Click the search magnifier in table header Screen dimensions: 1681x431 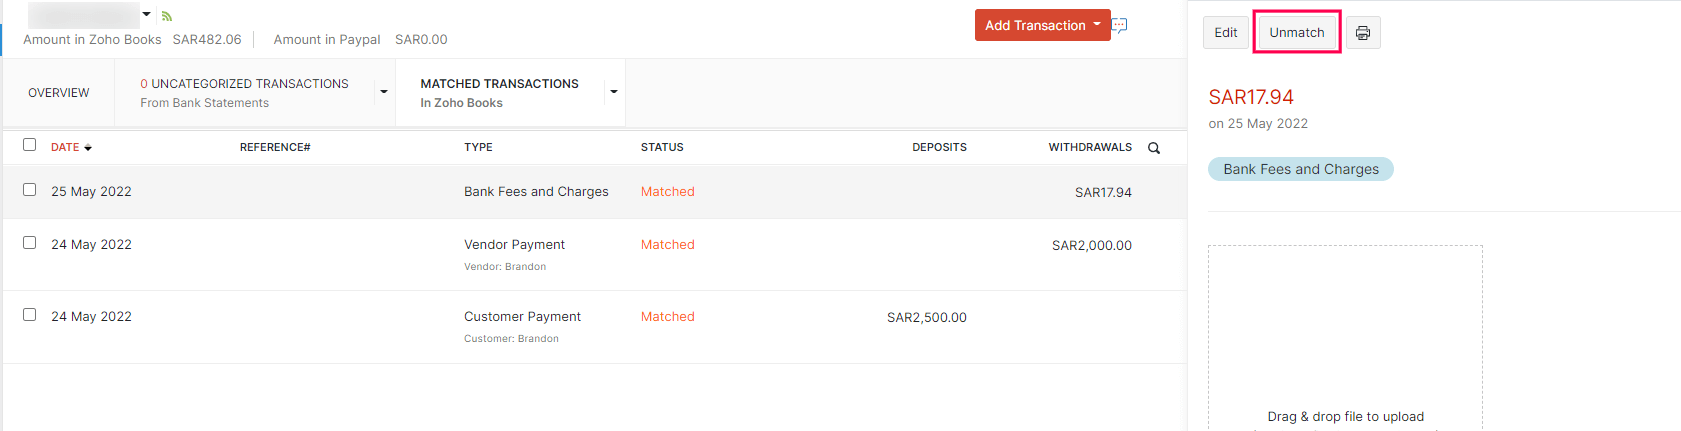click(1154, 148)
